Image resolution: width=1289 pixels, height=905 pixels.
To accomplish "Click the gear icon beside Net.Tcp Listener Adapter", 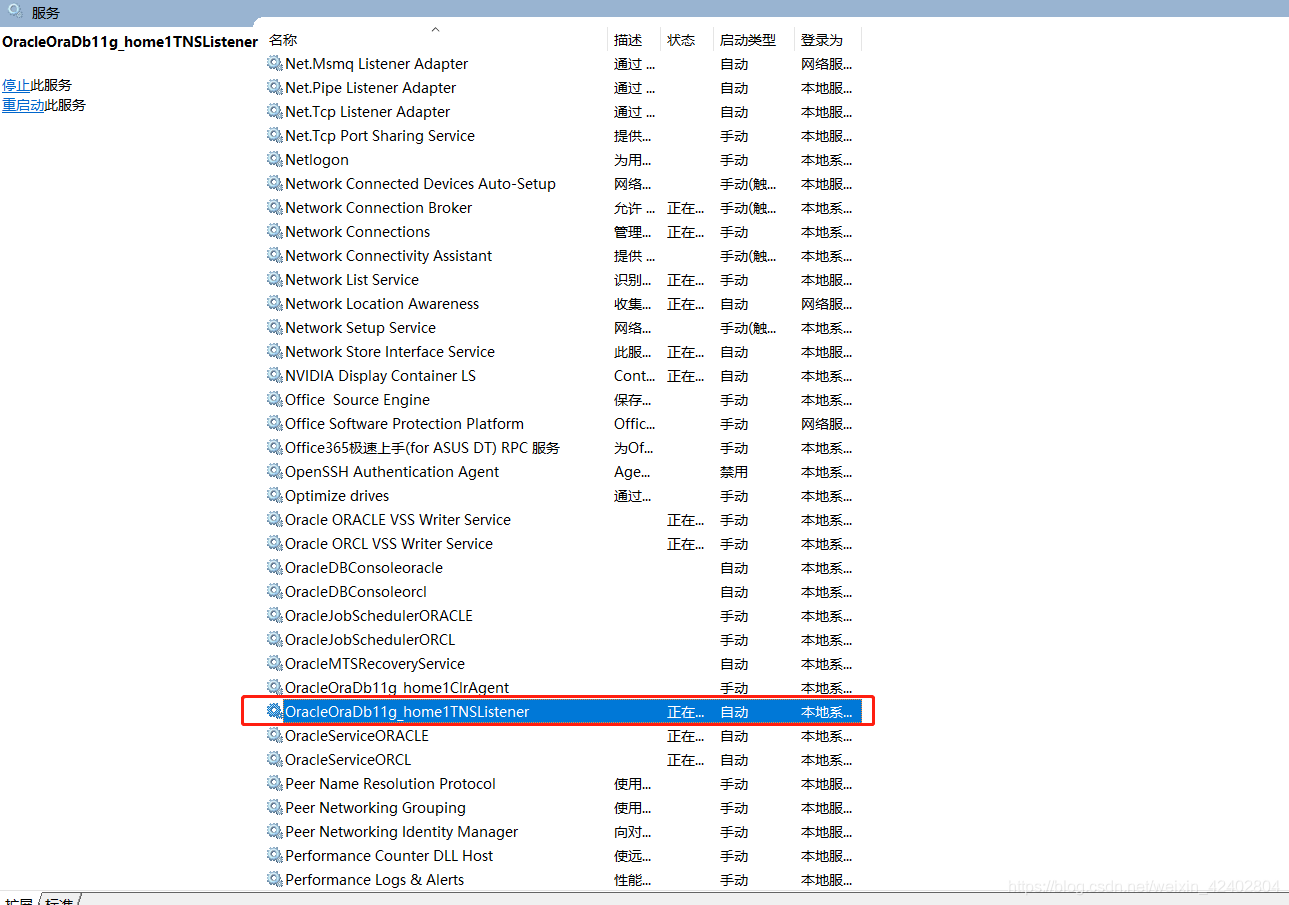I will coord(275,111).
